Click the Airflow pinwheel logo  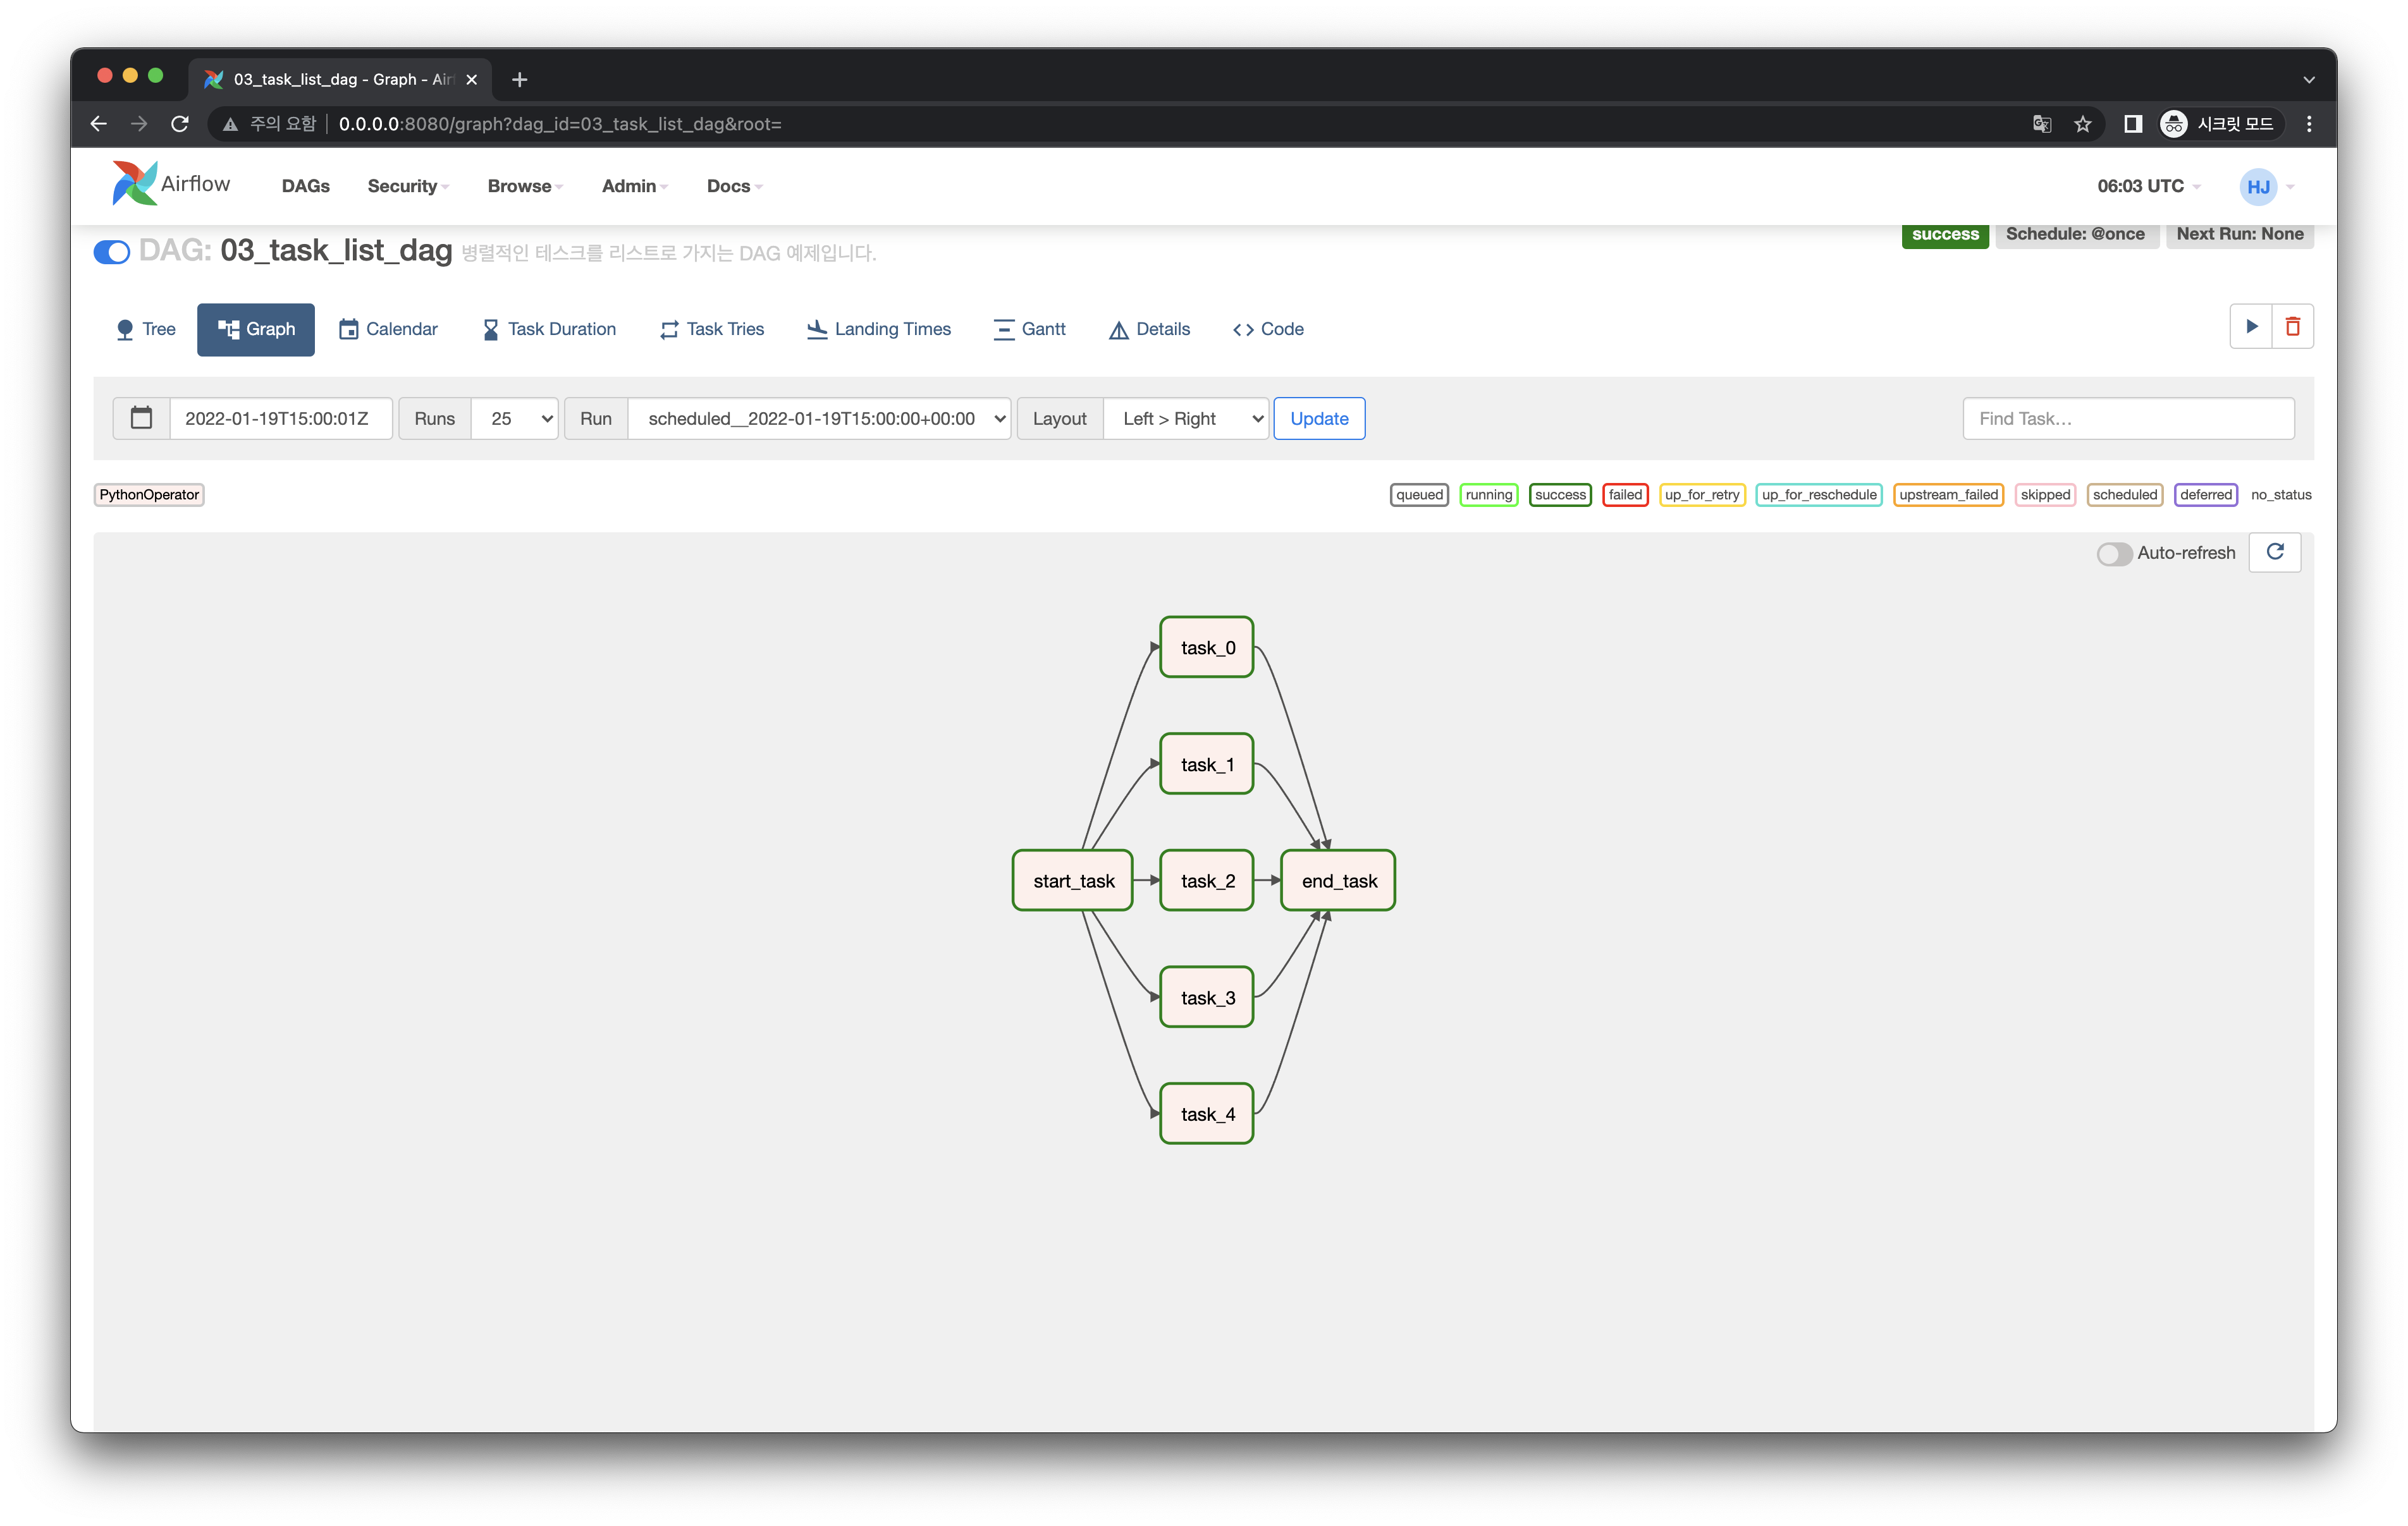pyautogui.click(x=134, y=184)
